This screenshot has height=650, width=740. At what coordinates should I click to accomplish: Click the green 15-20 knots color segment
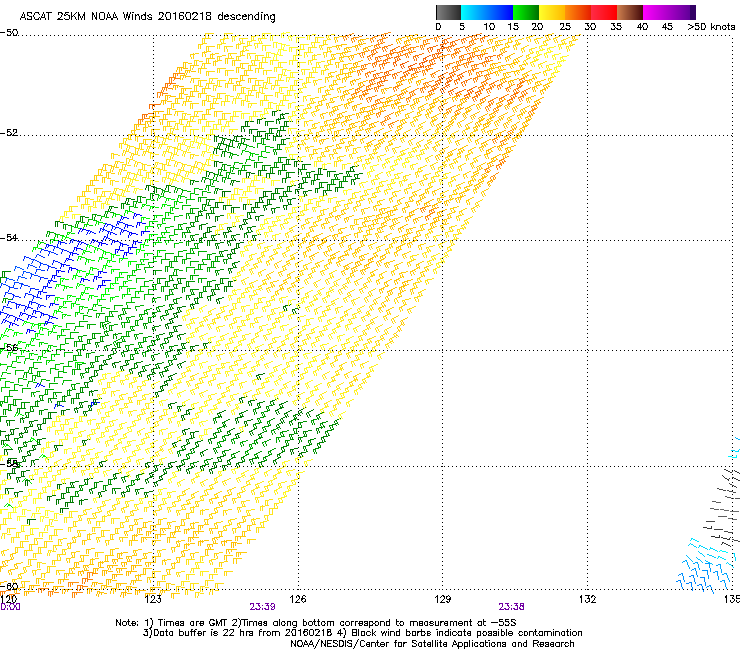point(526,12)
